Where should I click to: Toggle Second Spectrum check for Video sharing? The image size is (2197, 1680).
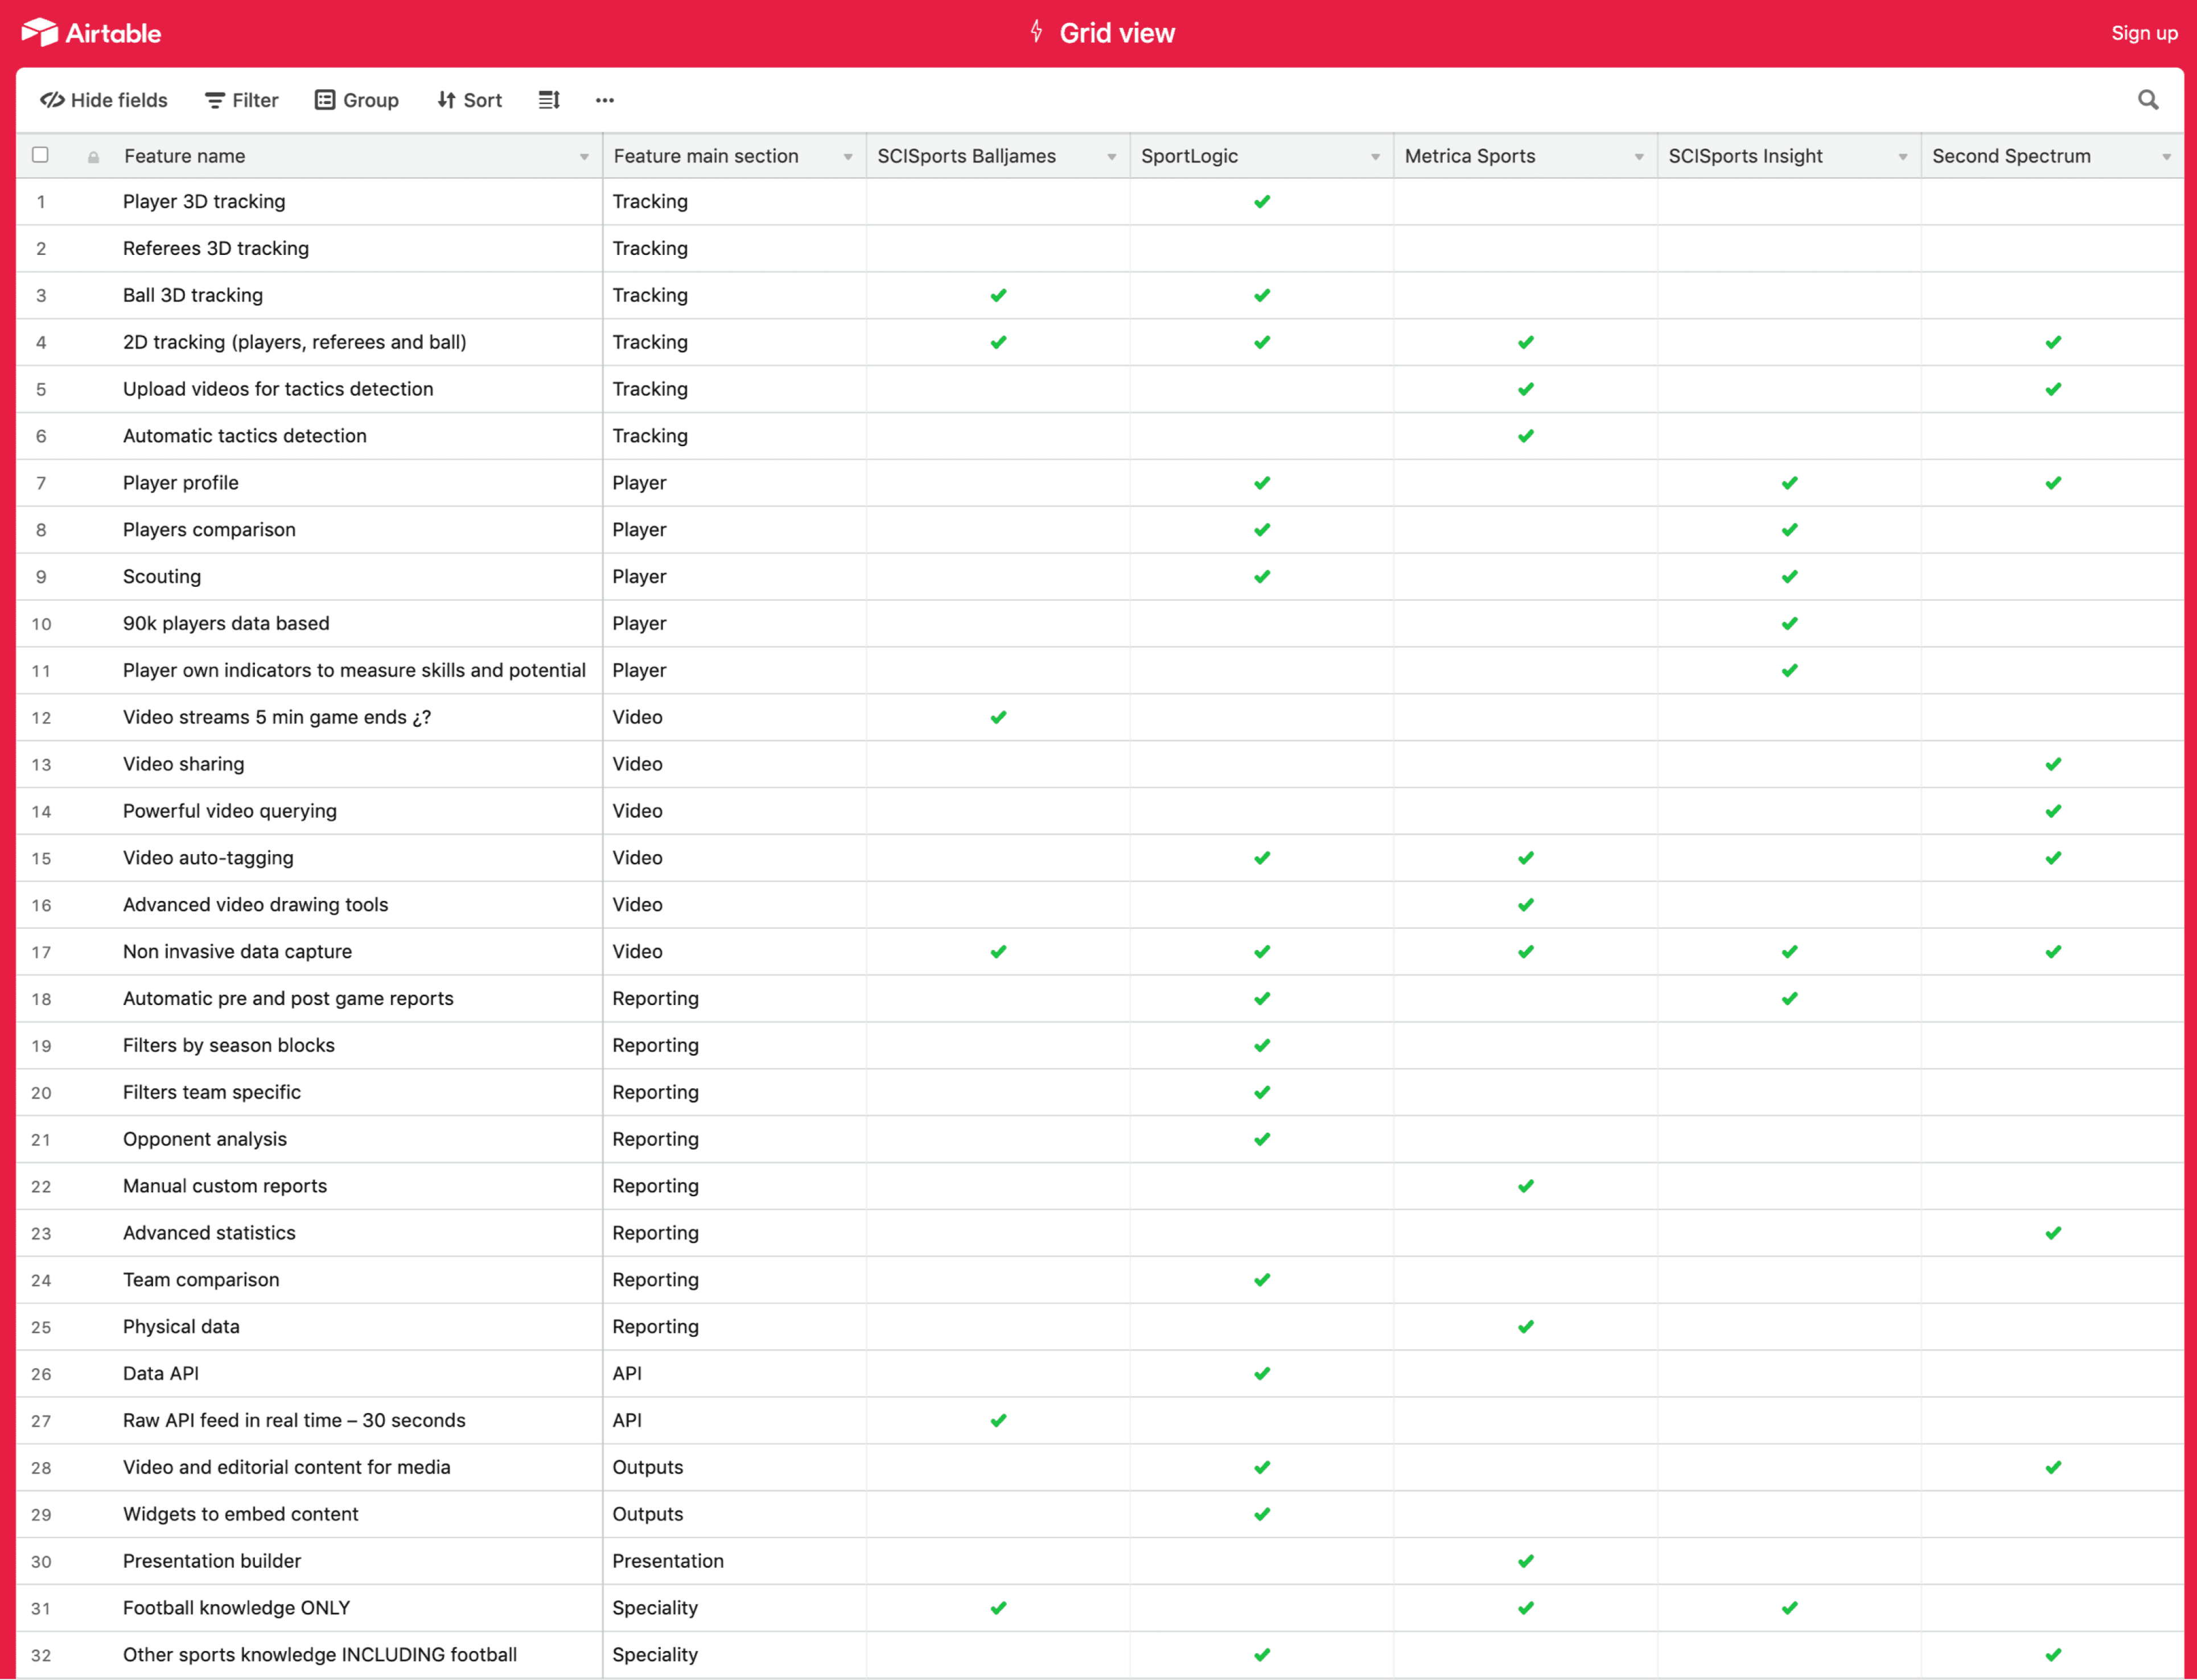click(x=2053, y=764)
